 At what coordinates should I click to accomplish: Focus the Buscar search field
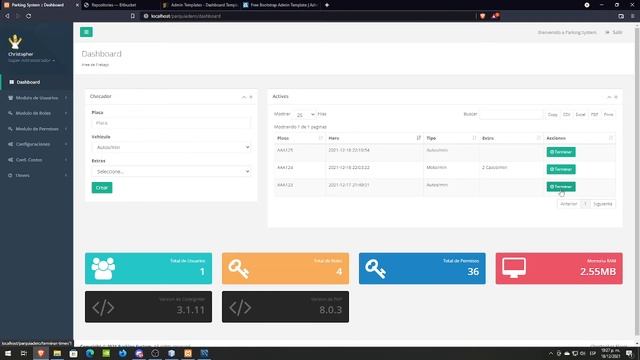pos(511,114)
